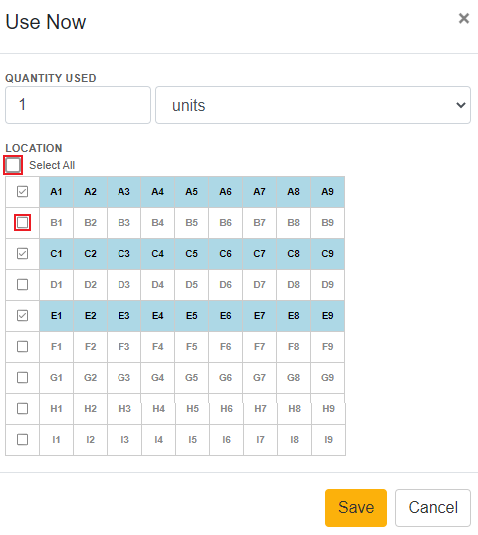Select location cell A5
The image size is (478, 535).
(192, 192)
